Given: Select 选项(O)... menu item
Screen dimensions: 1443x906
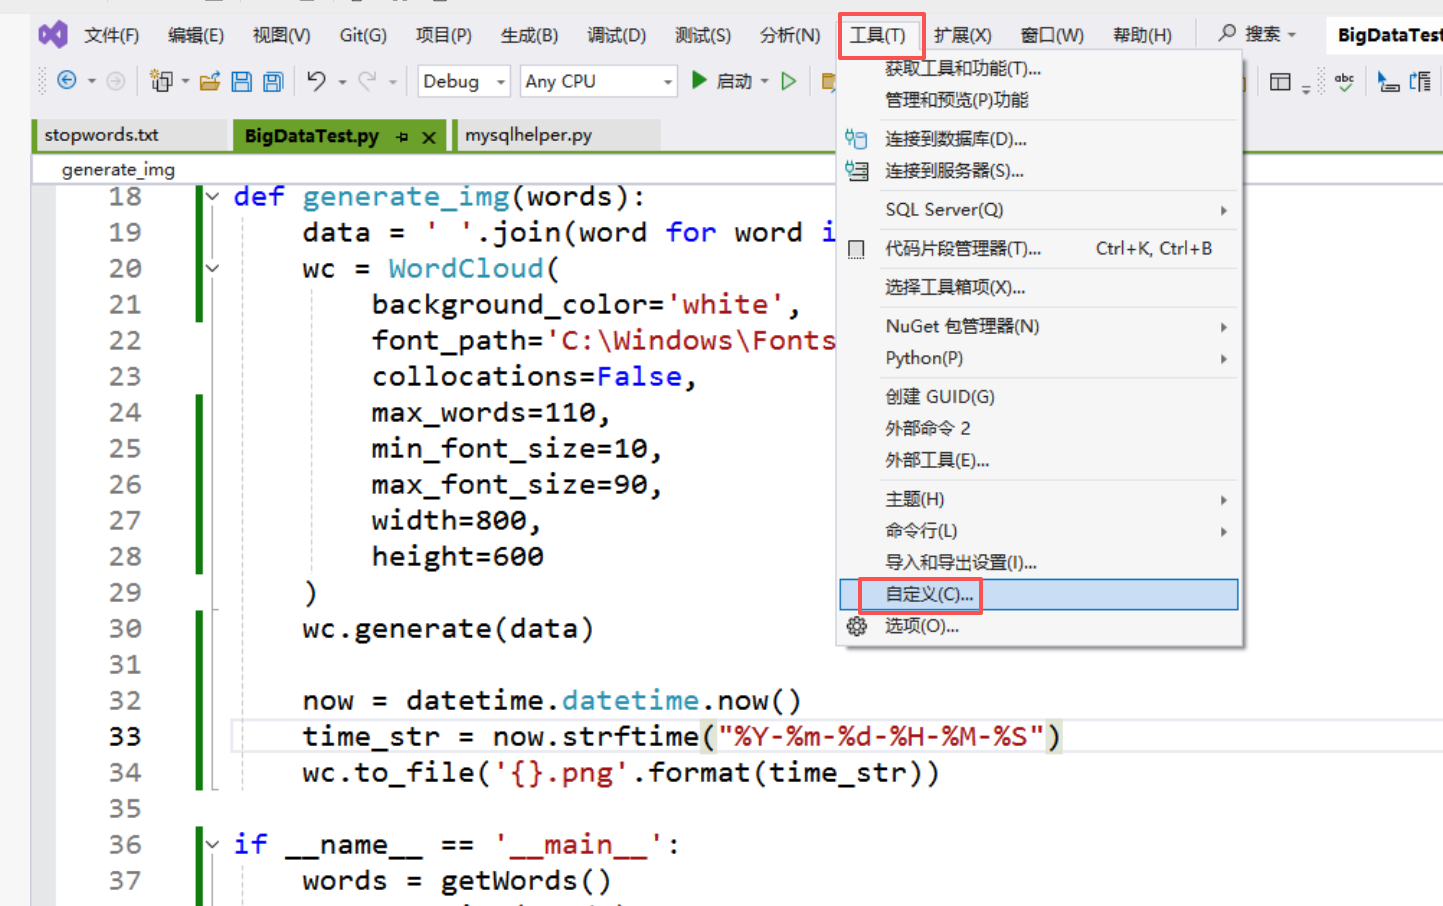Looking at the screenshot, I should (1039, 626).
